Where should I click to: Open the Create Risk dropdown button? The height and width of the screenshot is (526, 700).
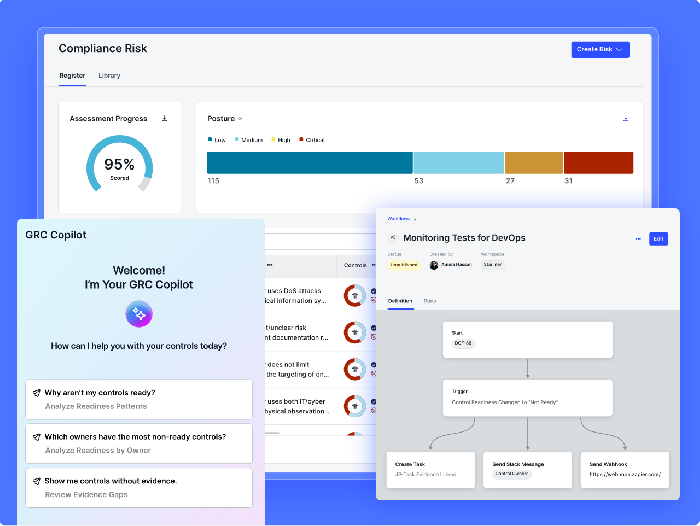click(600, 50)
